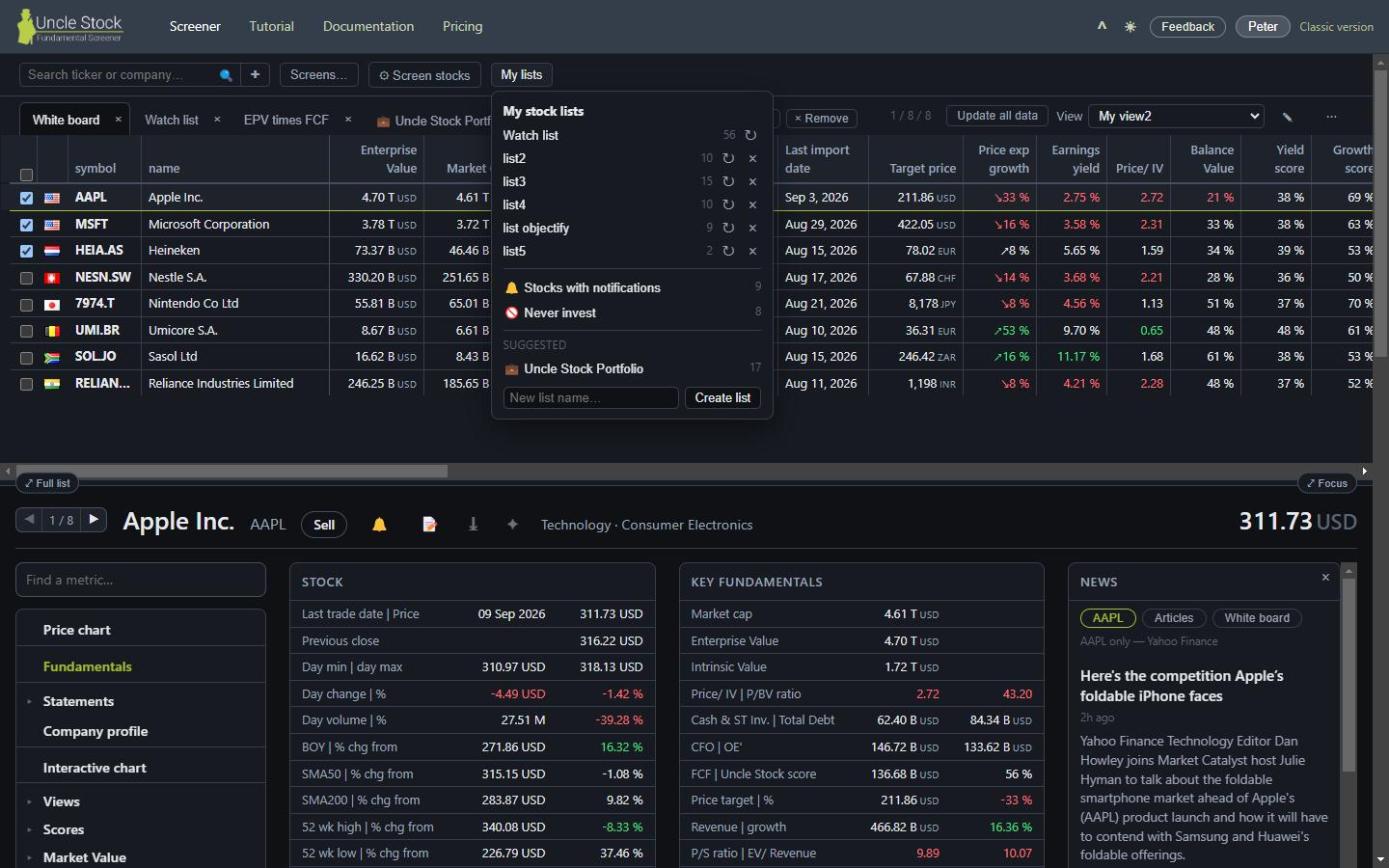Image resolution: width=1389 pixels, height=868 pixels.
Task: Go to the next stock arrow
Action: tap(94, 519)
